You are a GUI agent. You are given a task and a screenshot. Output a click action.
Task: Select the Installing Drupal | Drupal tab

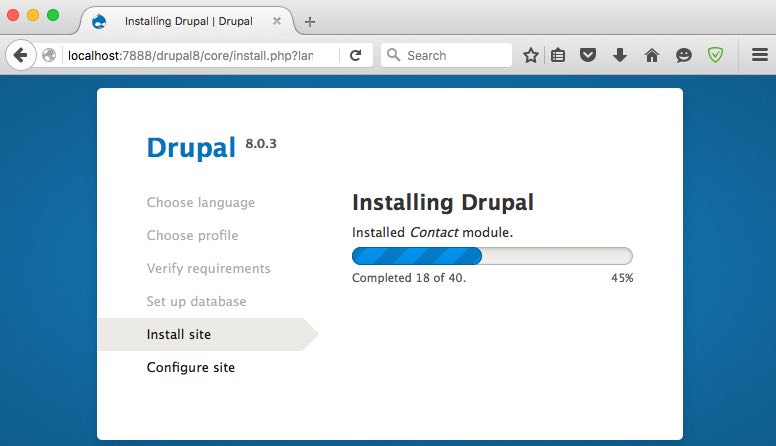click(187, 21)
